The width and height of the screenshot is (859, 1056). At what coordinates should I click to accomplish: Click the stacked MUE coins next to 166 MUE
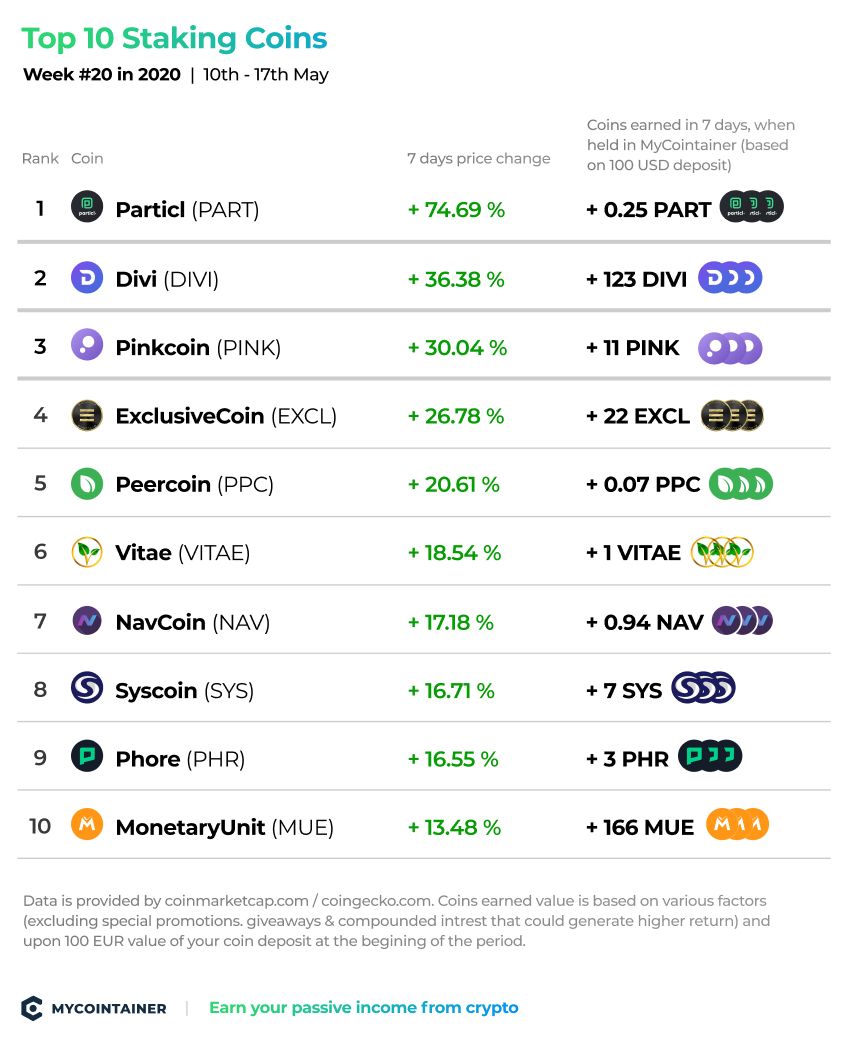click(x=738, y=825)
